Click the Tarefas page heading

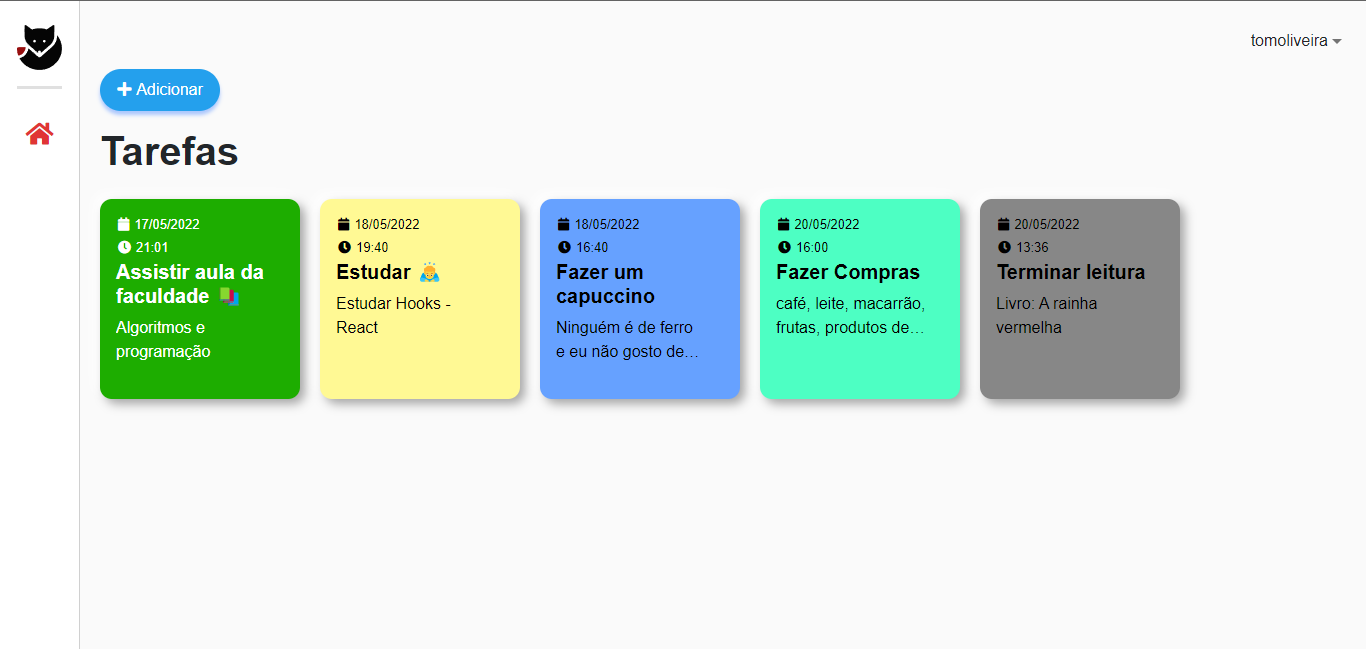point(170,151)
